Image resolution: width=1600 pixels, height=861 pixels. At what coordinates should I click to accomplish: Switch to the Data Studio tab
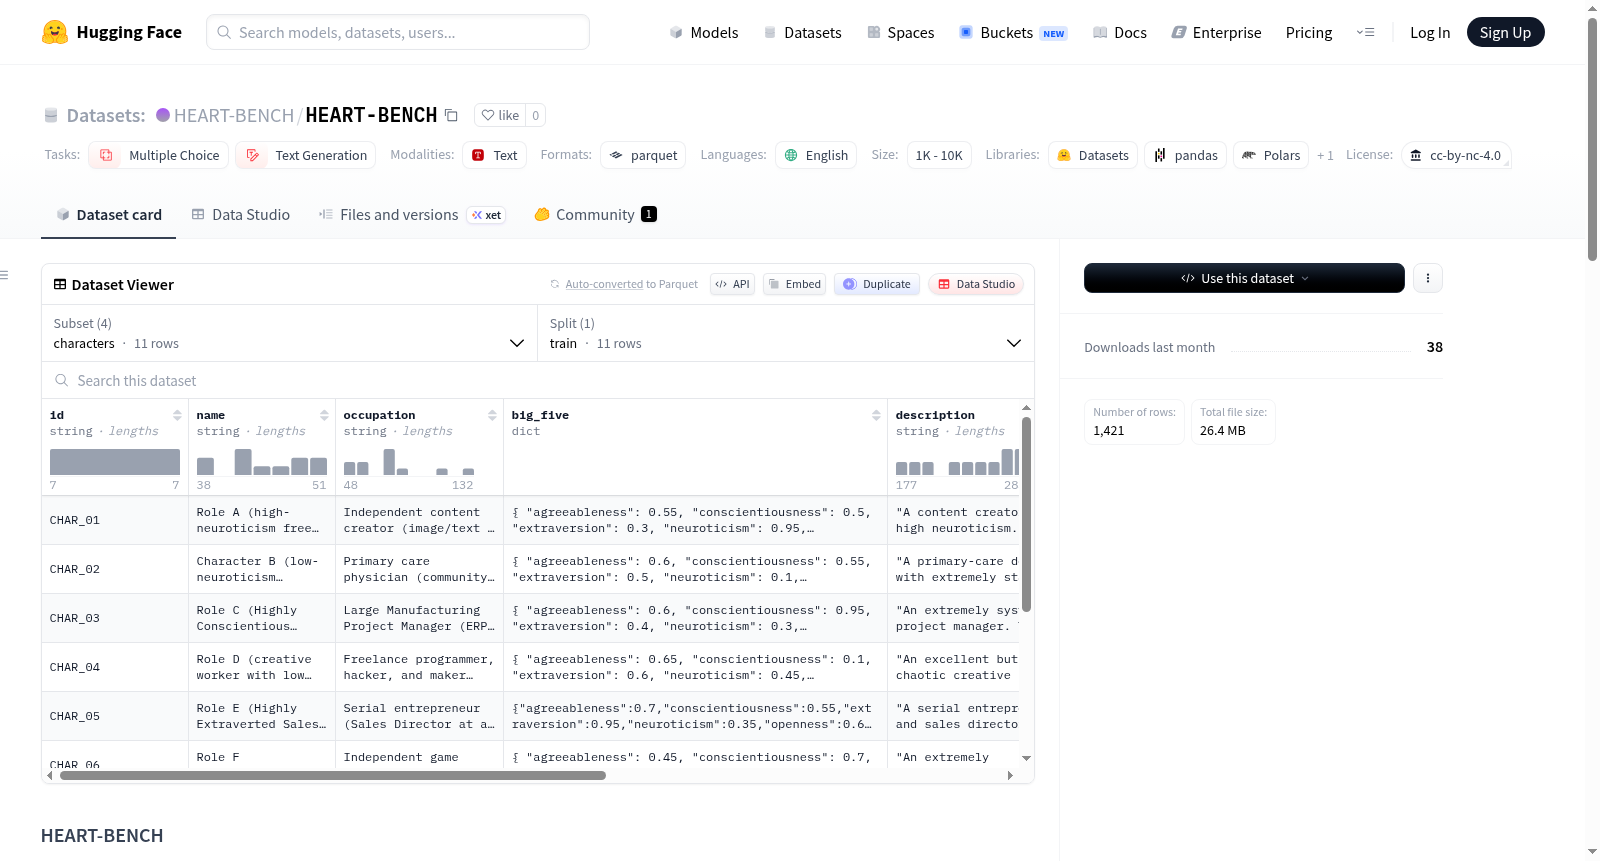click(240, 215)
